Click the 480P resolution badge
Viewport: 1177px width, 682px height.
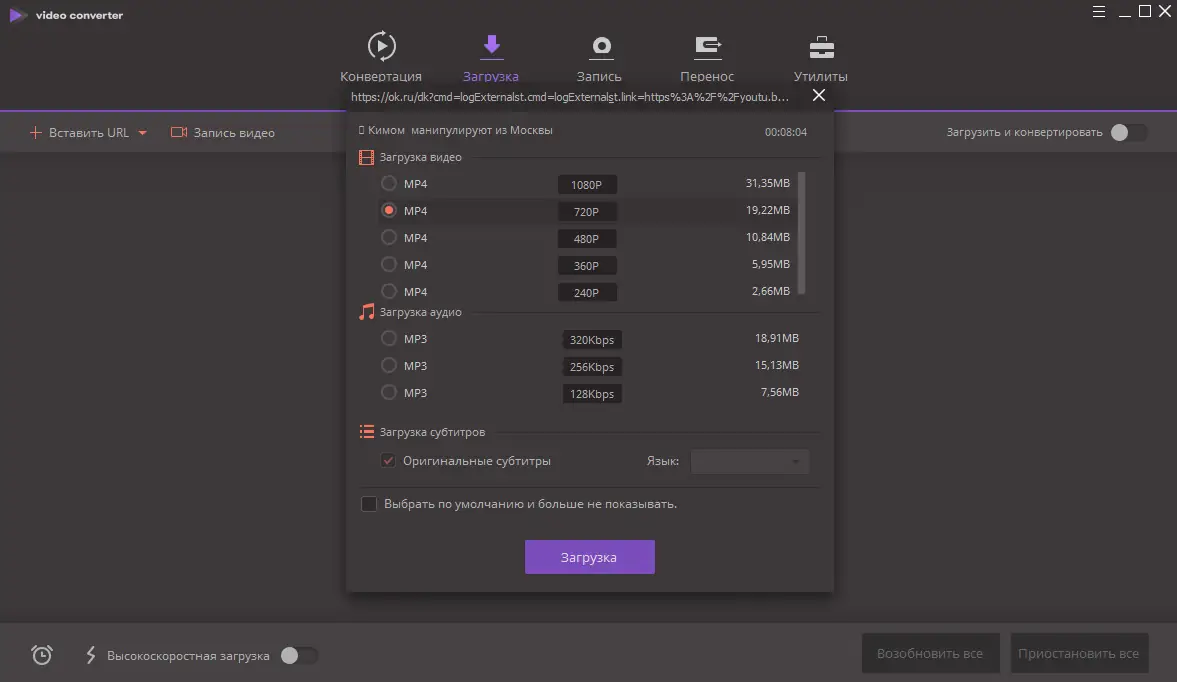(587, 239)
